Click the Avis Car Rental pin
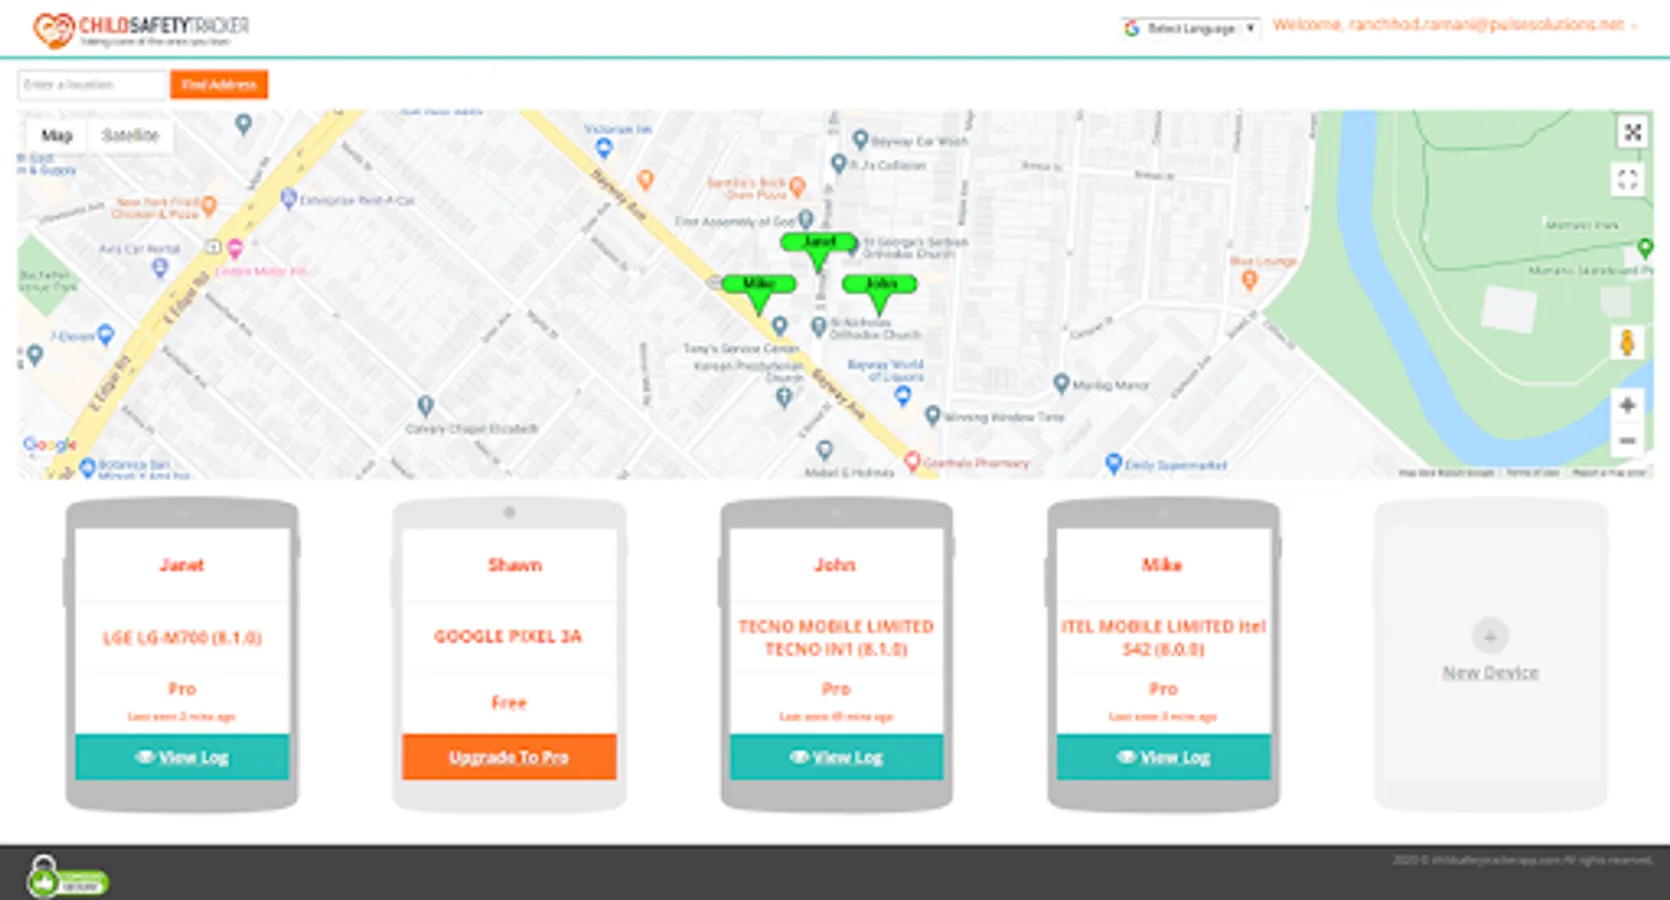This screenshot has width=1670, height=900. pos(159,267)
